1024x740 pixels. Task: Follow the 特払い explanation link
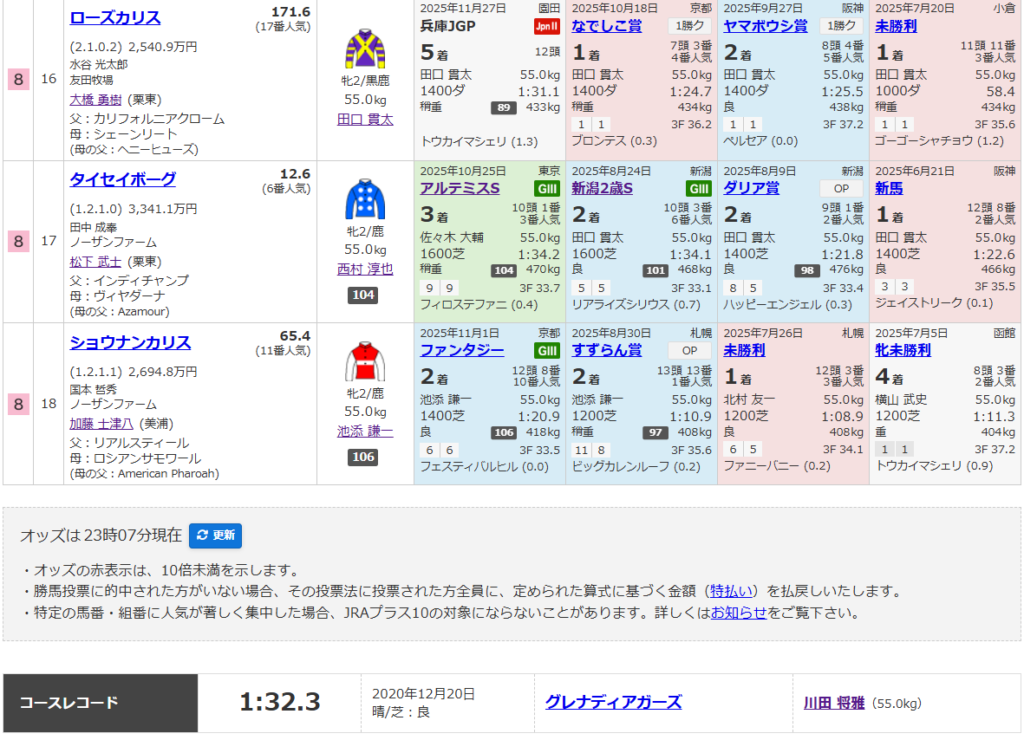(x=733, y=591)
